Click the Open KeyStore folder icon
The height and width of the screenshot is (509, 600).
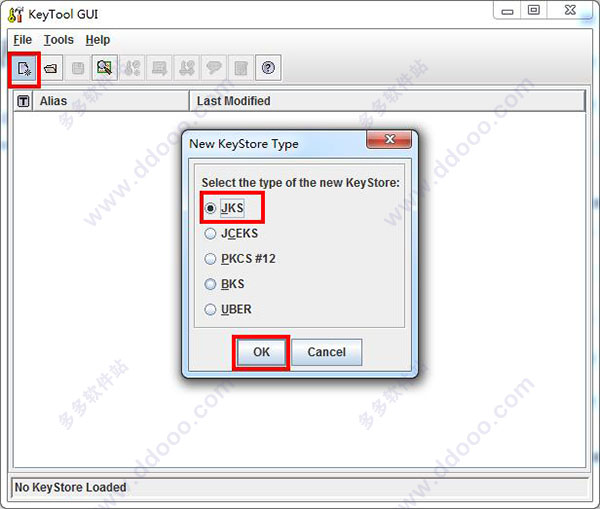[51, 68]
